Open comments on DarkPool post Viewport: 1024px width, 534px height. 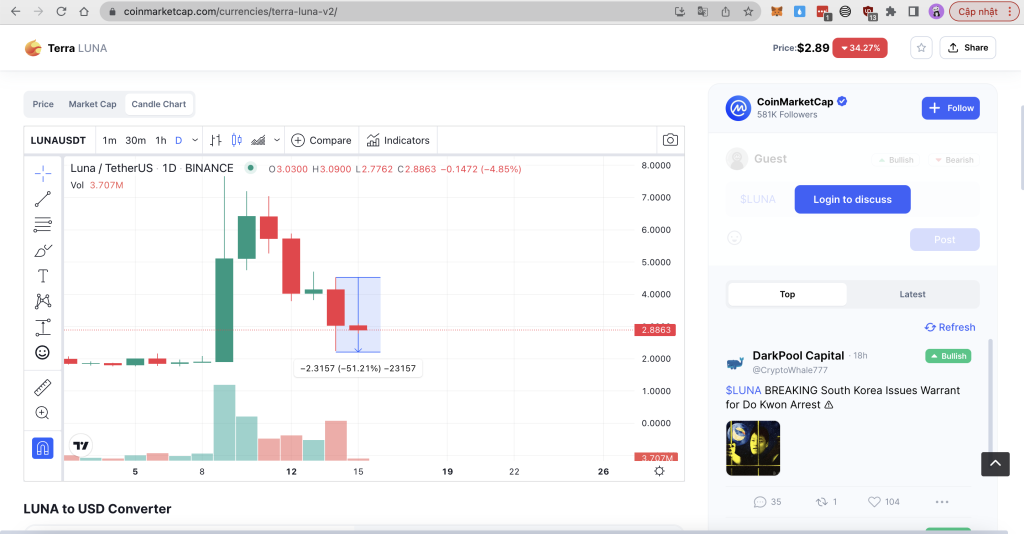pos(767,501)
